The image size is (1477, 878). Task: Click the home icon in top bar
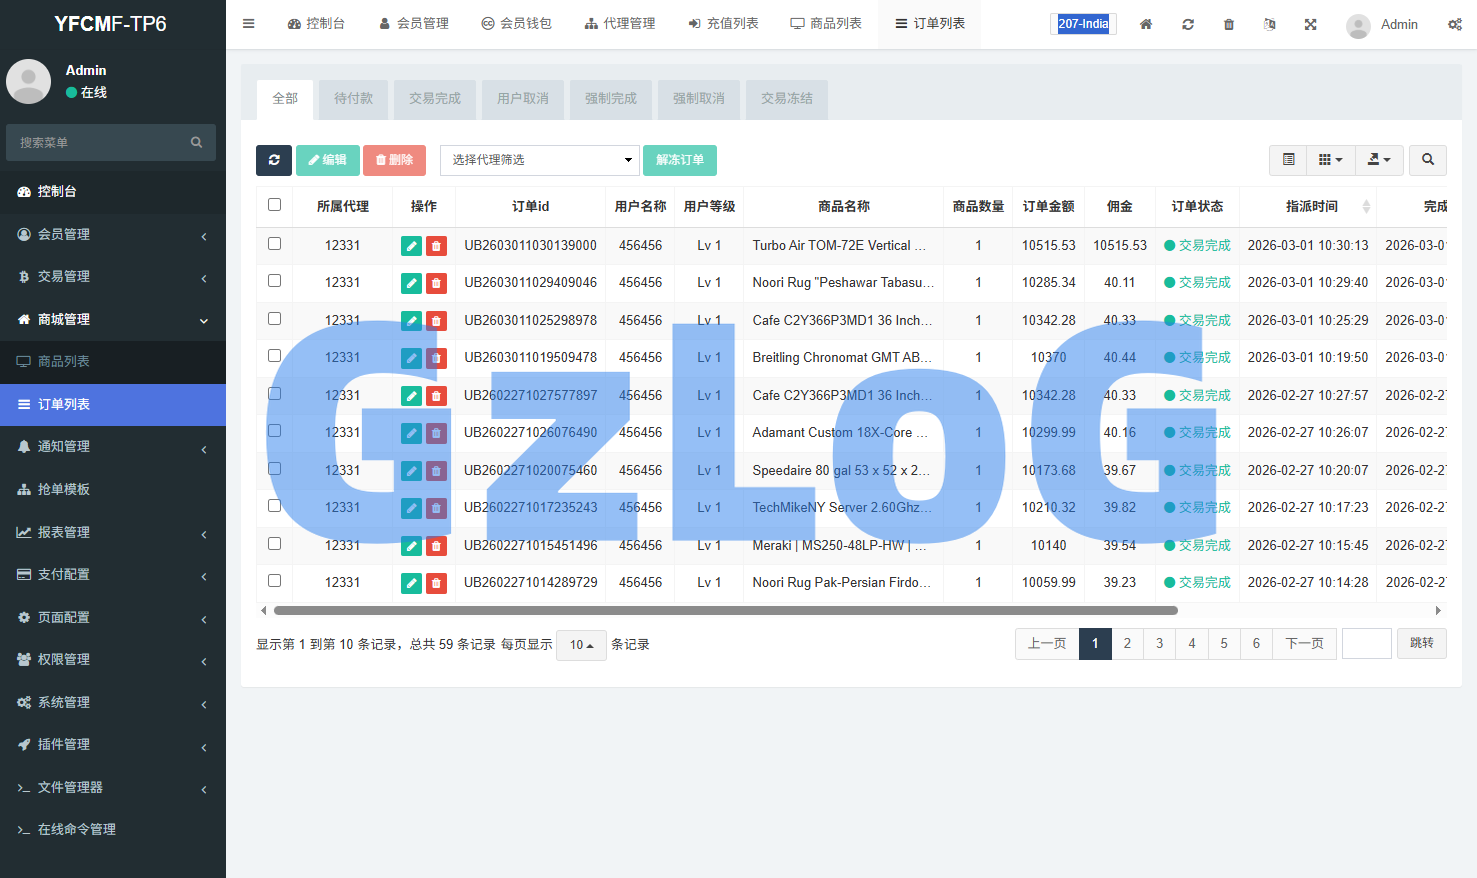tap(1146, 24)
